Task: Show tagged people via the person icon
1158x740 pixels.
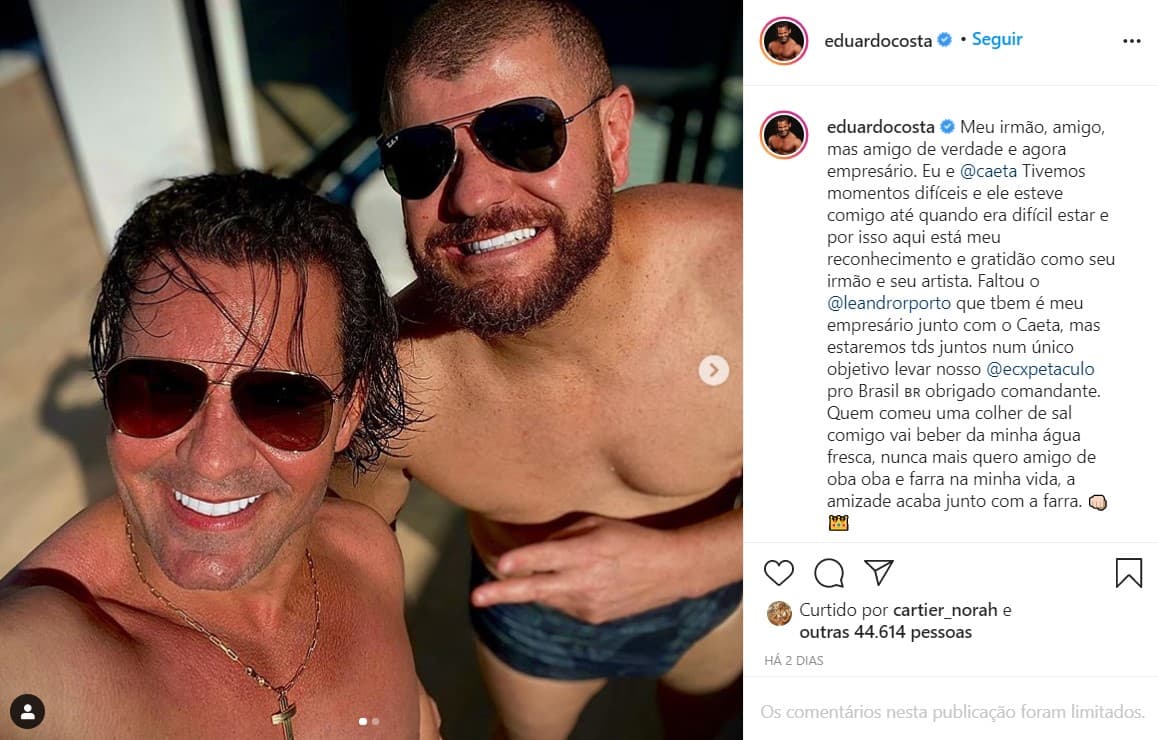Action: point(27,711)
